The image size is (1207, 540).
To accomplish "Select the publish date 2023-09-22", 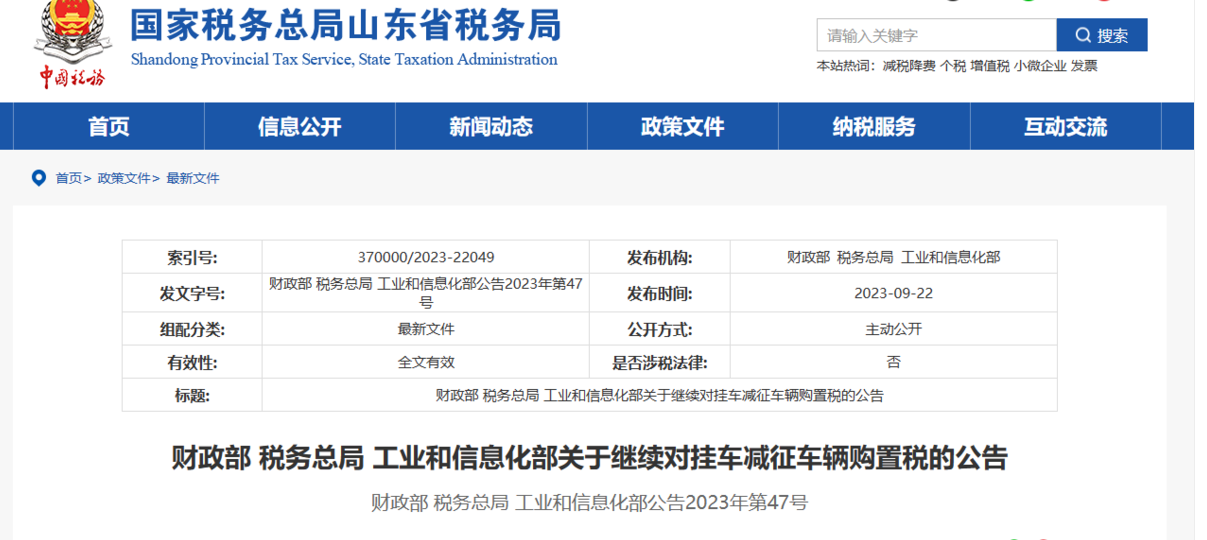I will coord(894,293).
